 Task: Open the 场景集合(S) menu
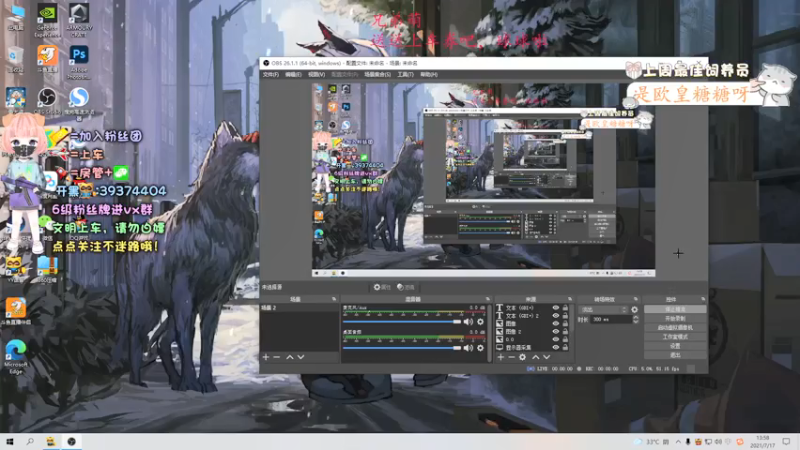pos(378,74)
